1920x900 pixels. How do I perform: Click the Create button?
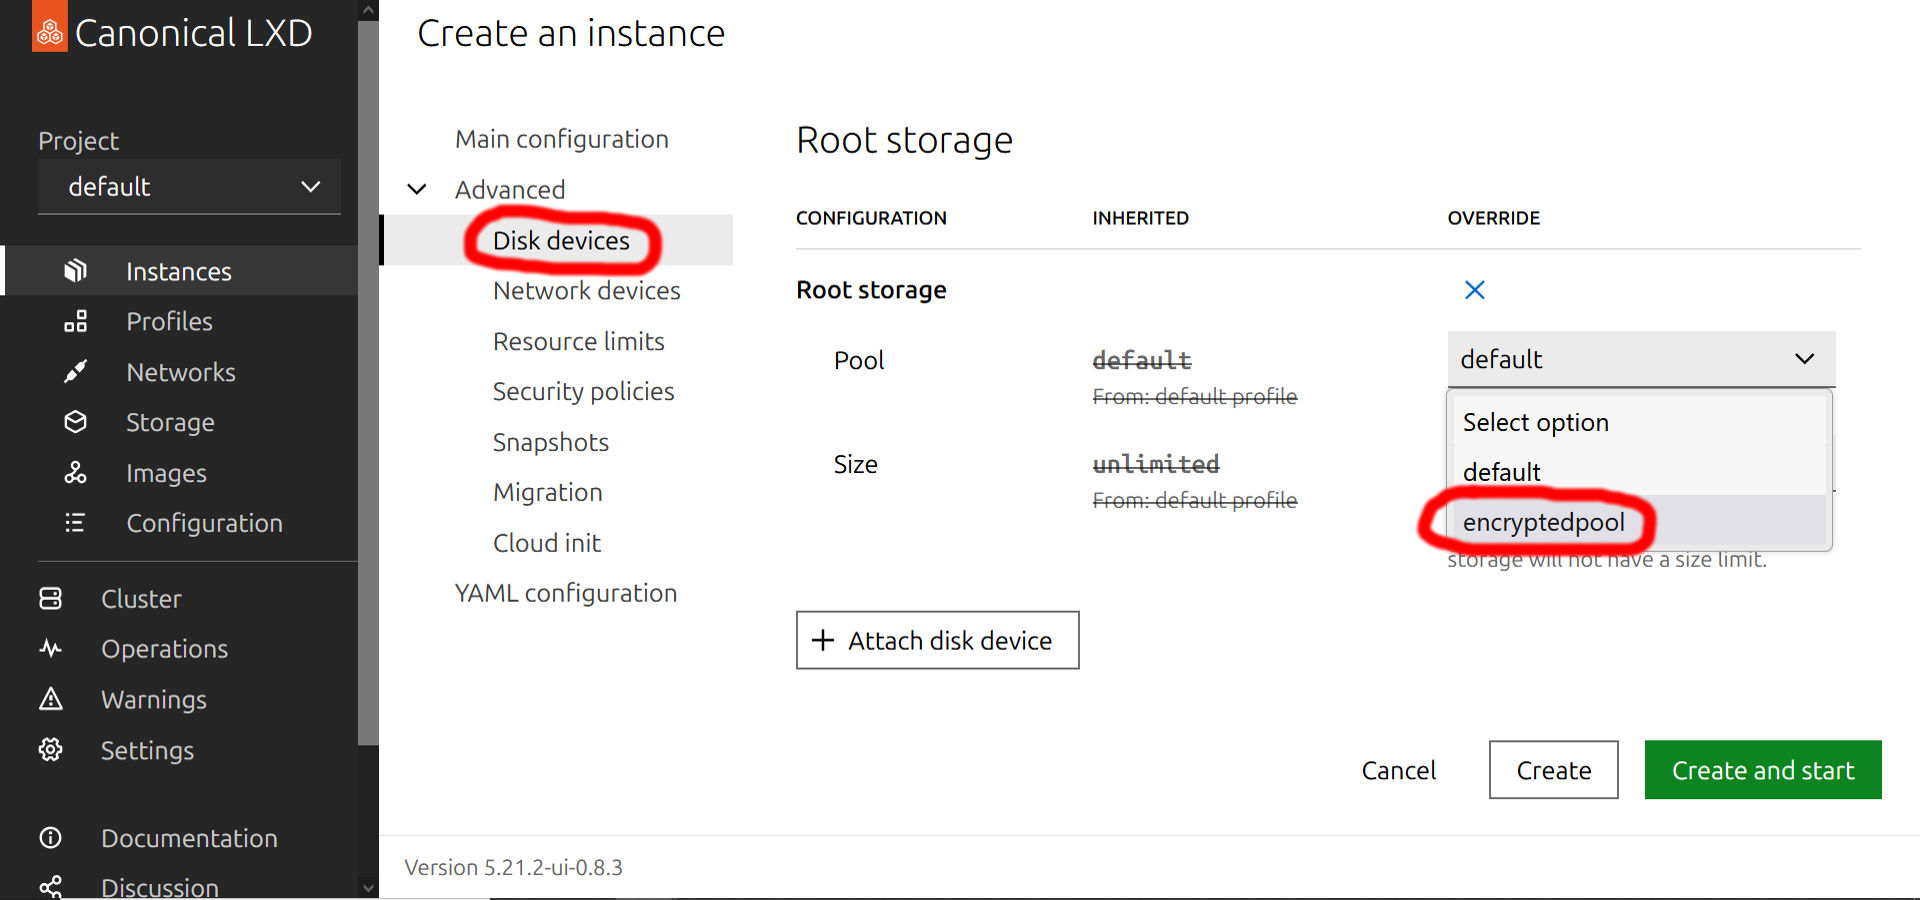point(1554,770)
